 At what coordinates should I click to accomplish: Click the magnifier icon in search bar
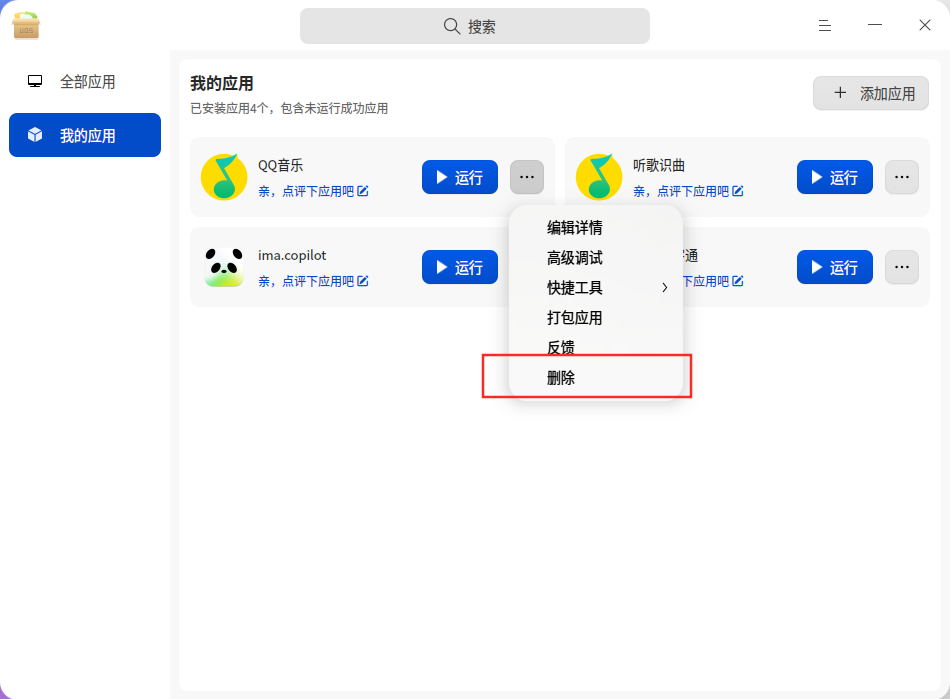452,26
